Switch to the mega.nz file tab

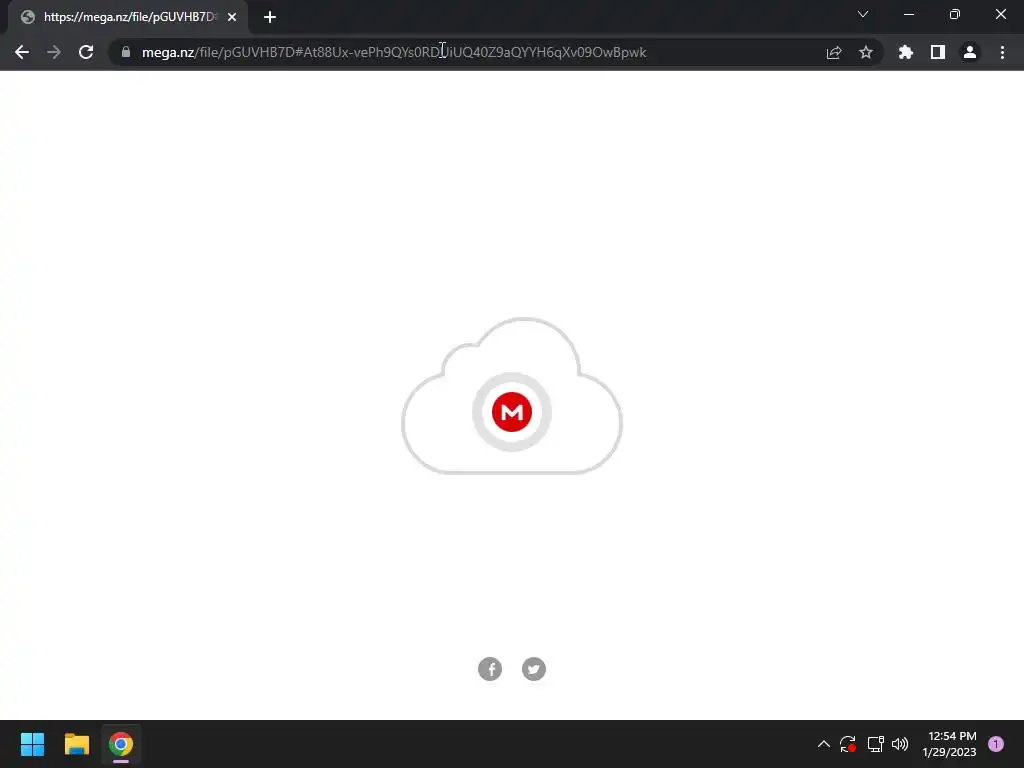click(128, 17)
